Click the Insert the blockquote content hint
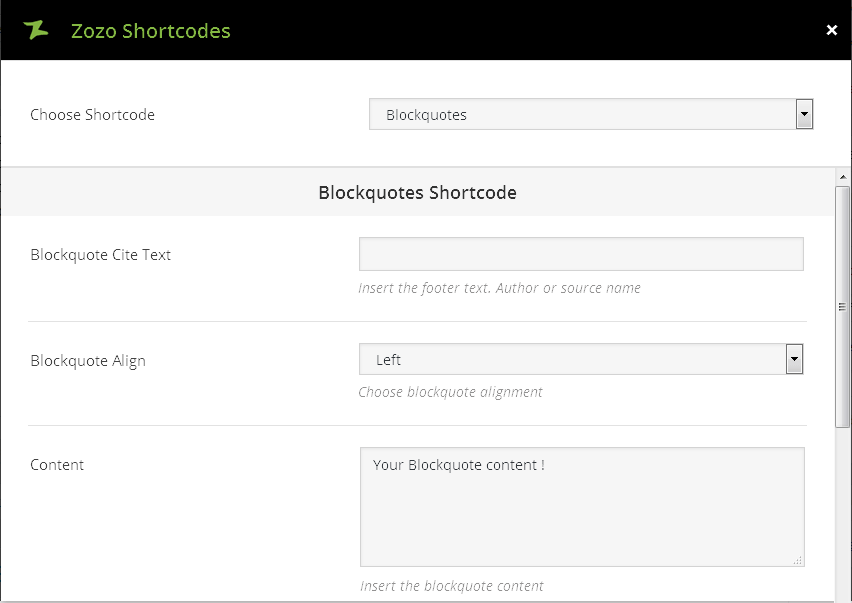The height and width of the screenshot is (603, 852). coord(451,586)
